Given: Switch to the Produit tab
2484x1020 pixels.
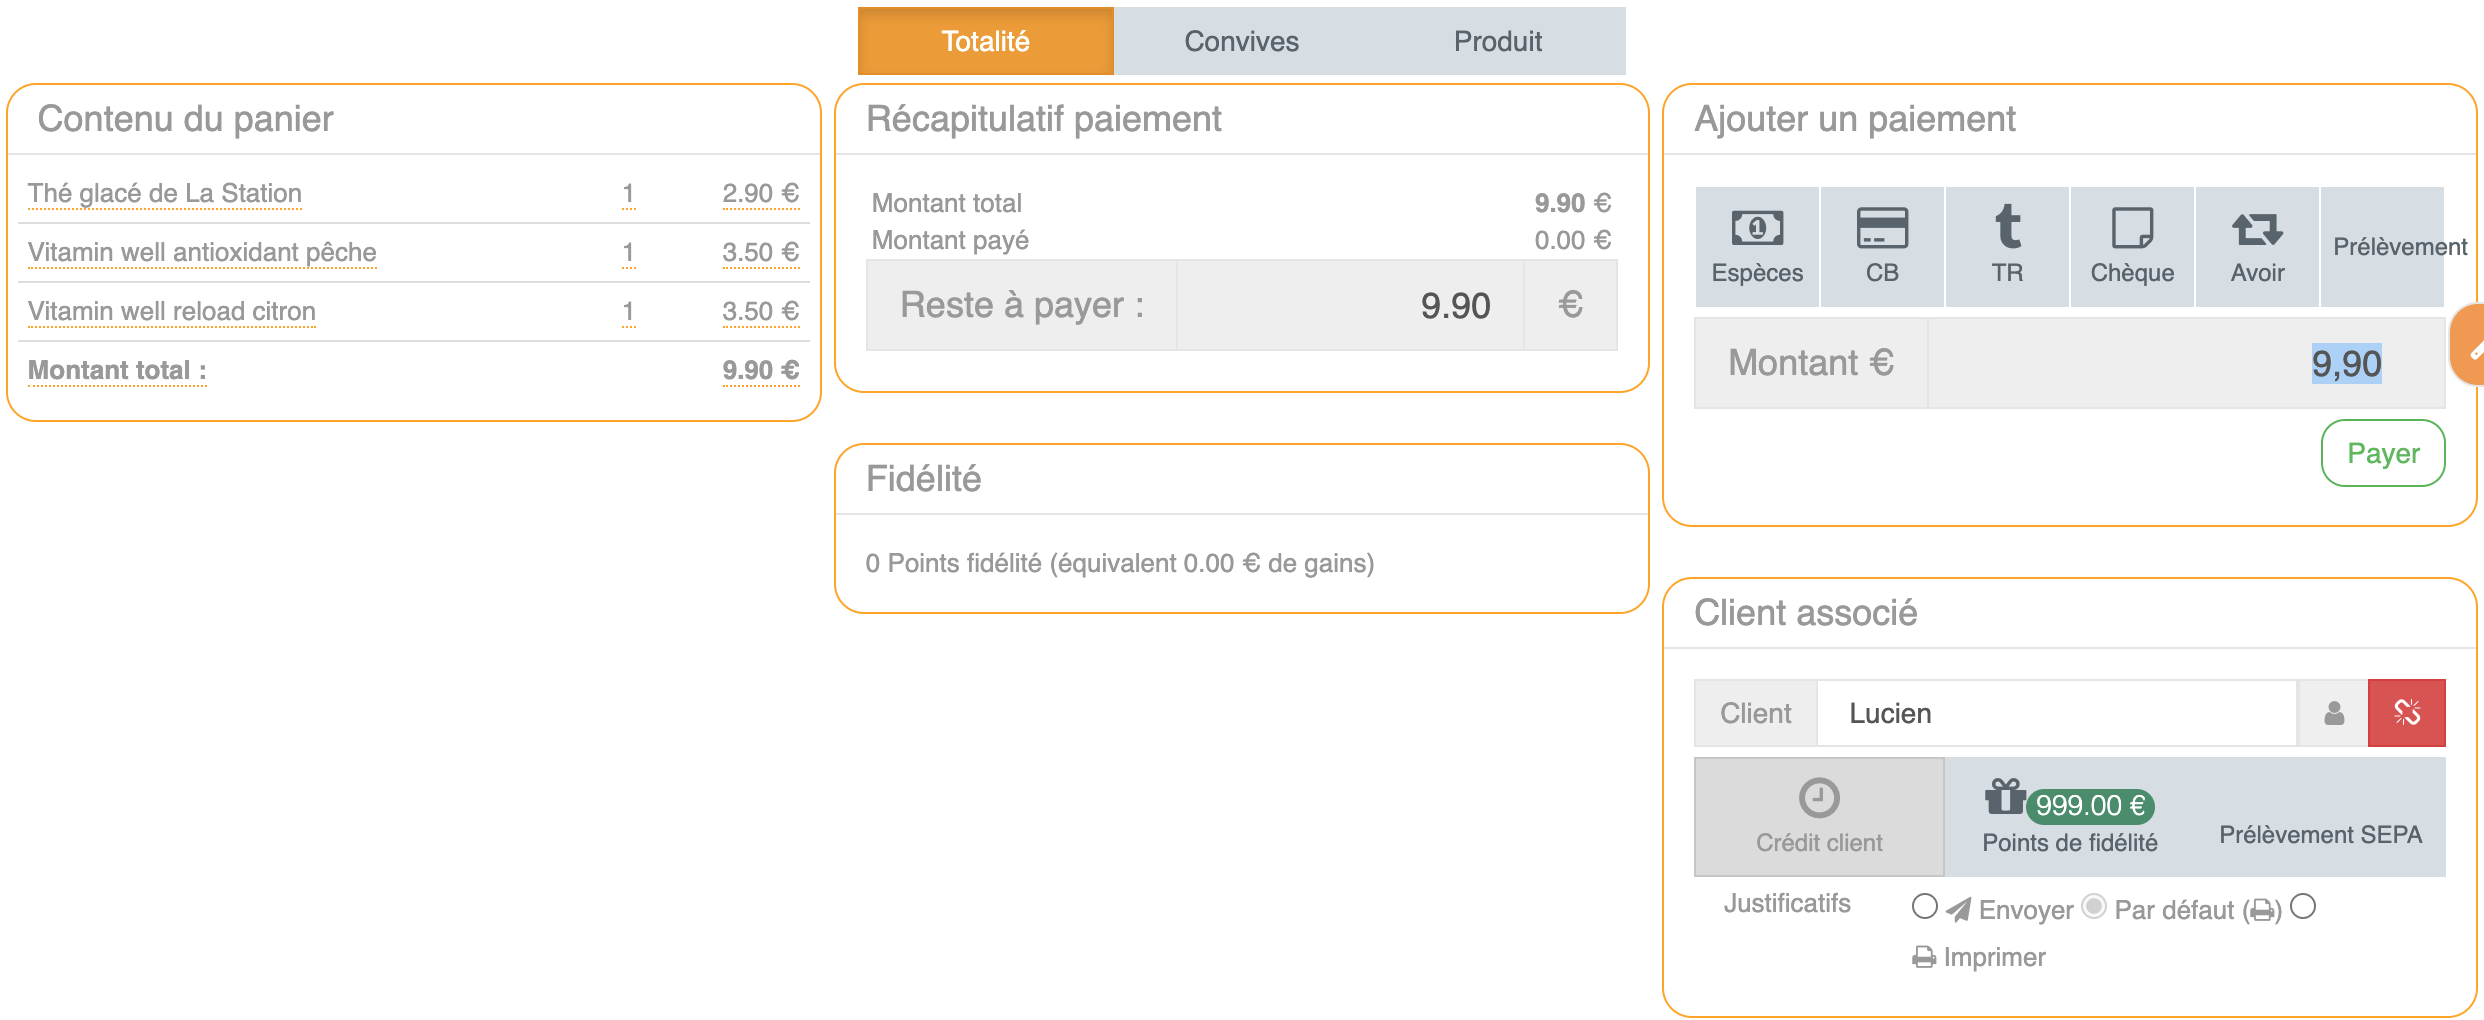Looking at the screenshot, I should coord(1497,41).
